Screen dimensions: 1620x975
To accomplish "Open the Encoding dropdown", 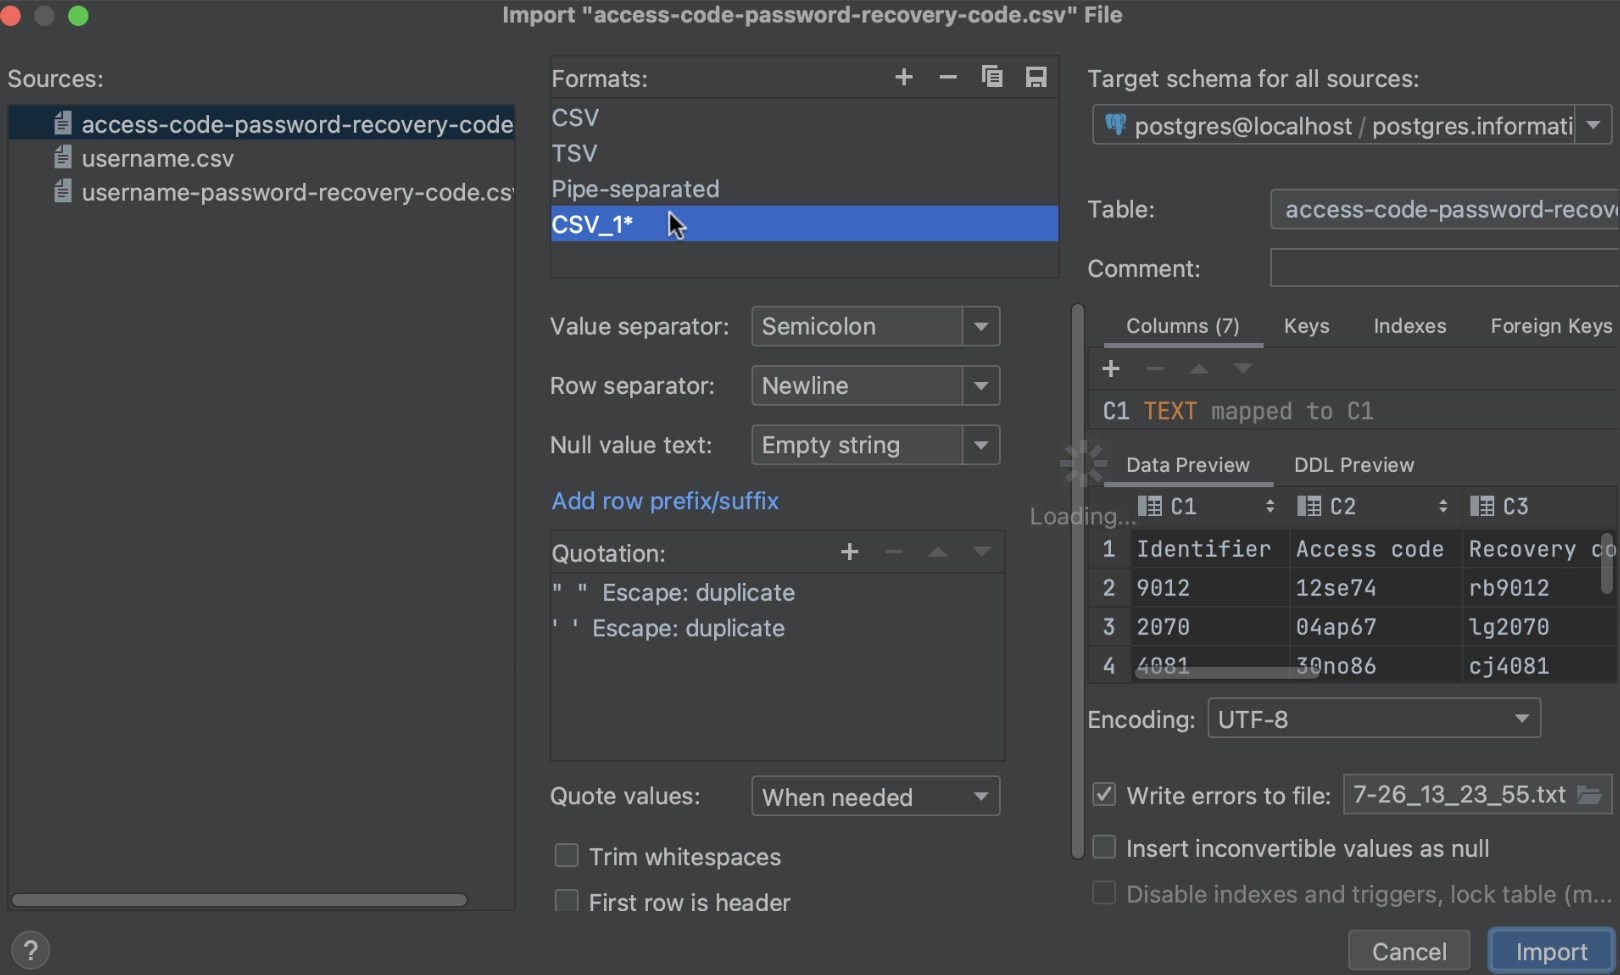I will pyautogui.click(x=1521, y=718).
